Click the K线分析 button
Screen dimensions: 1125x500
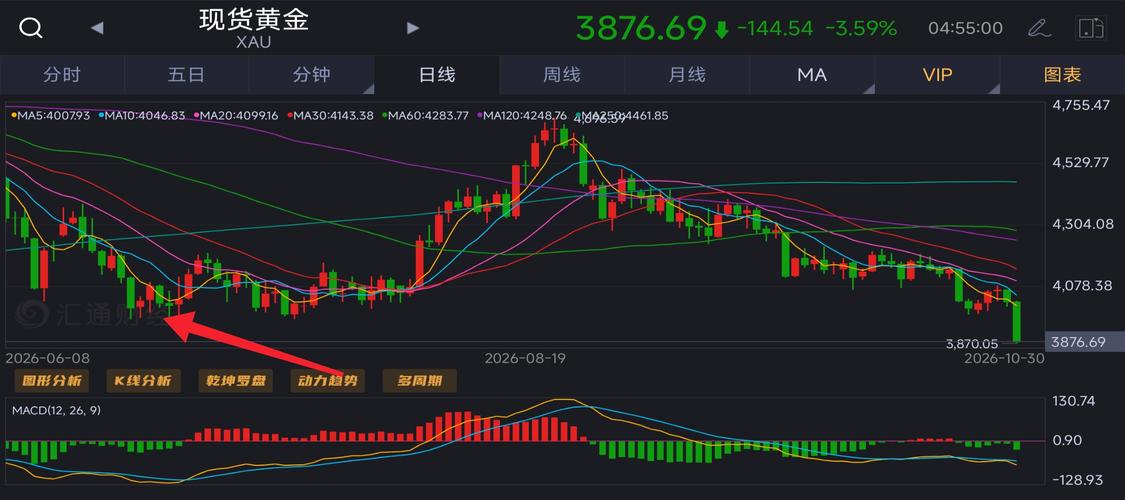(143, 381)
